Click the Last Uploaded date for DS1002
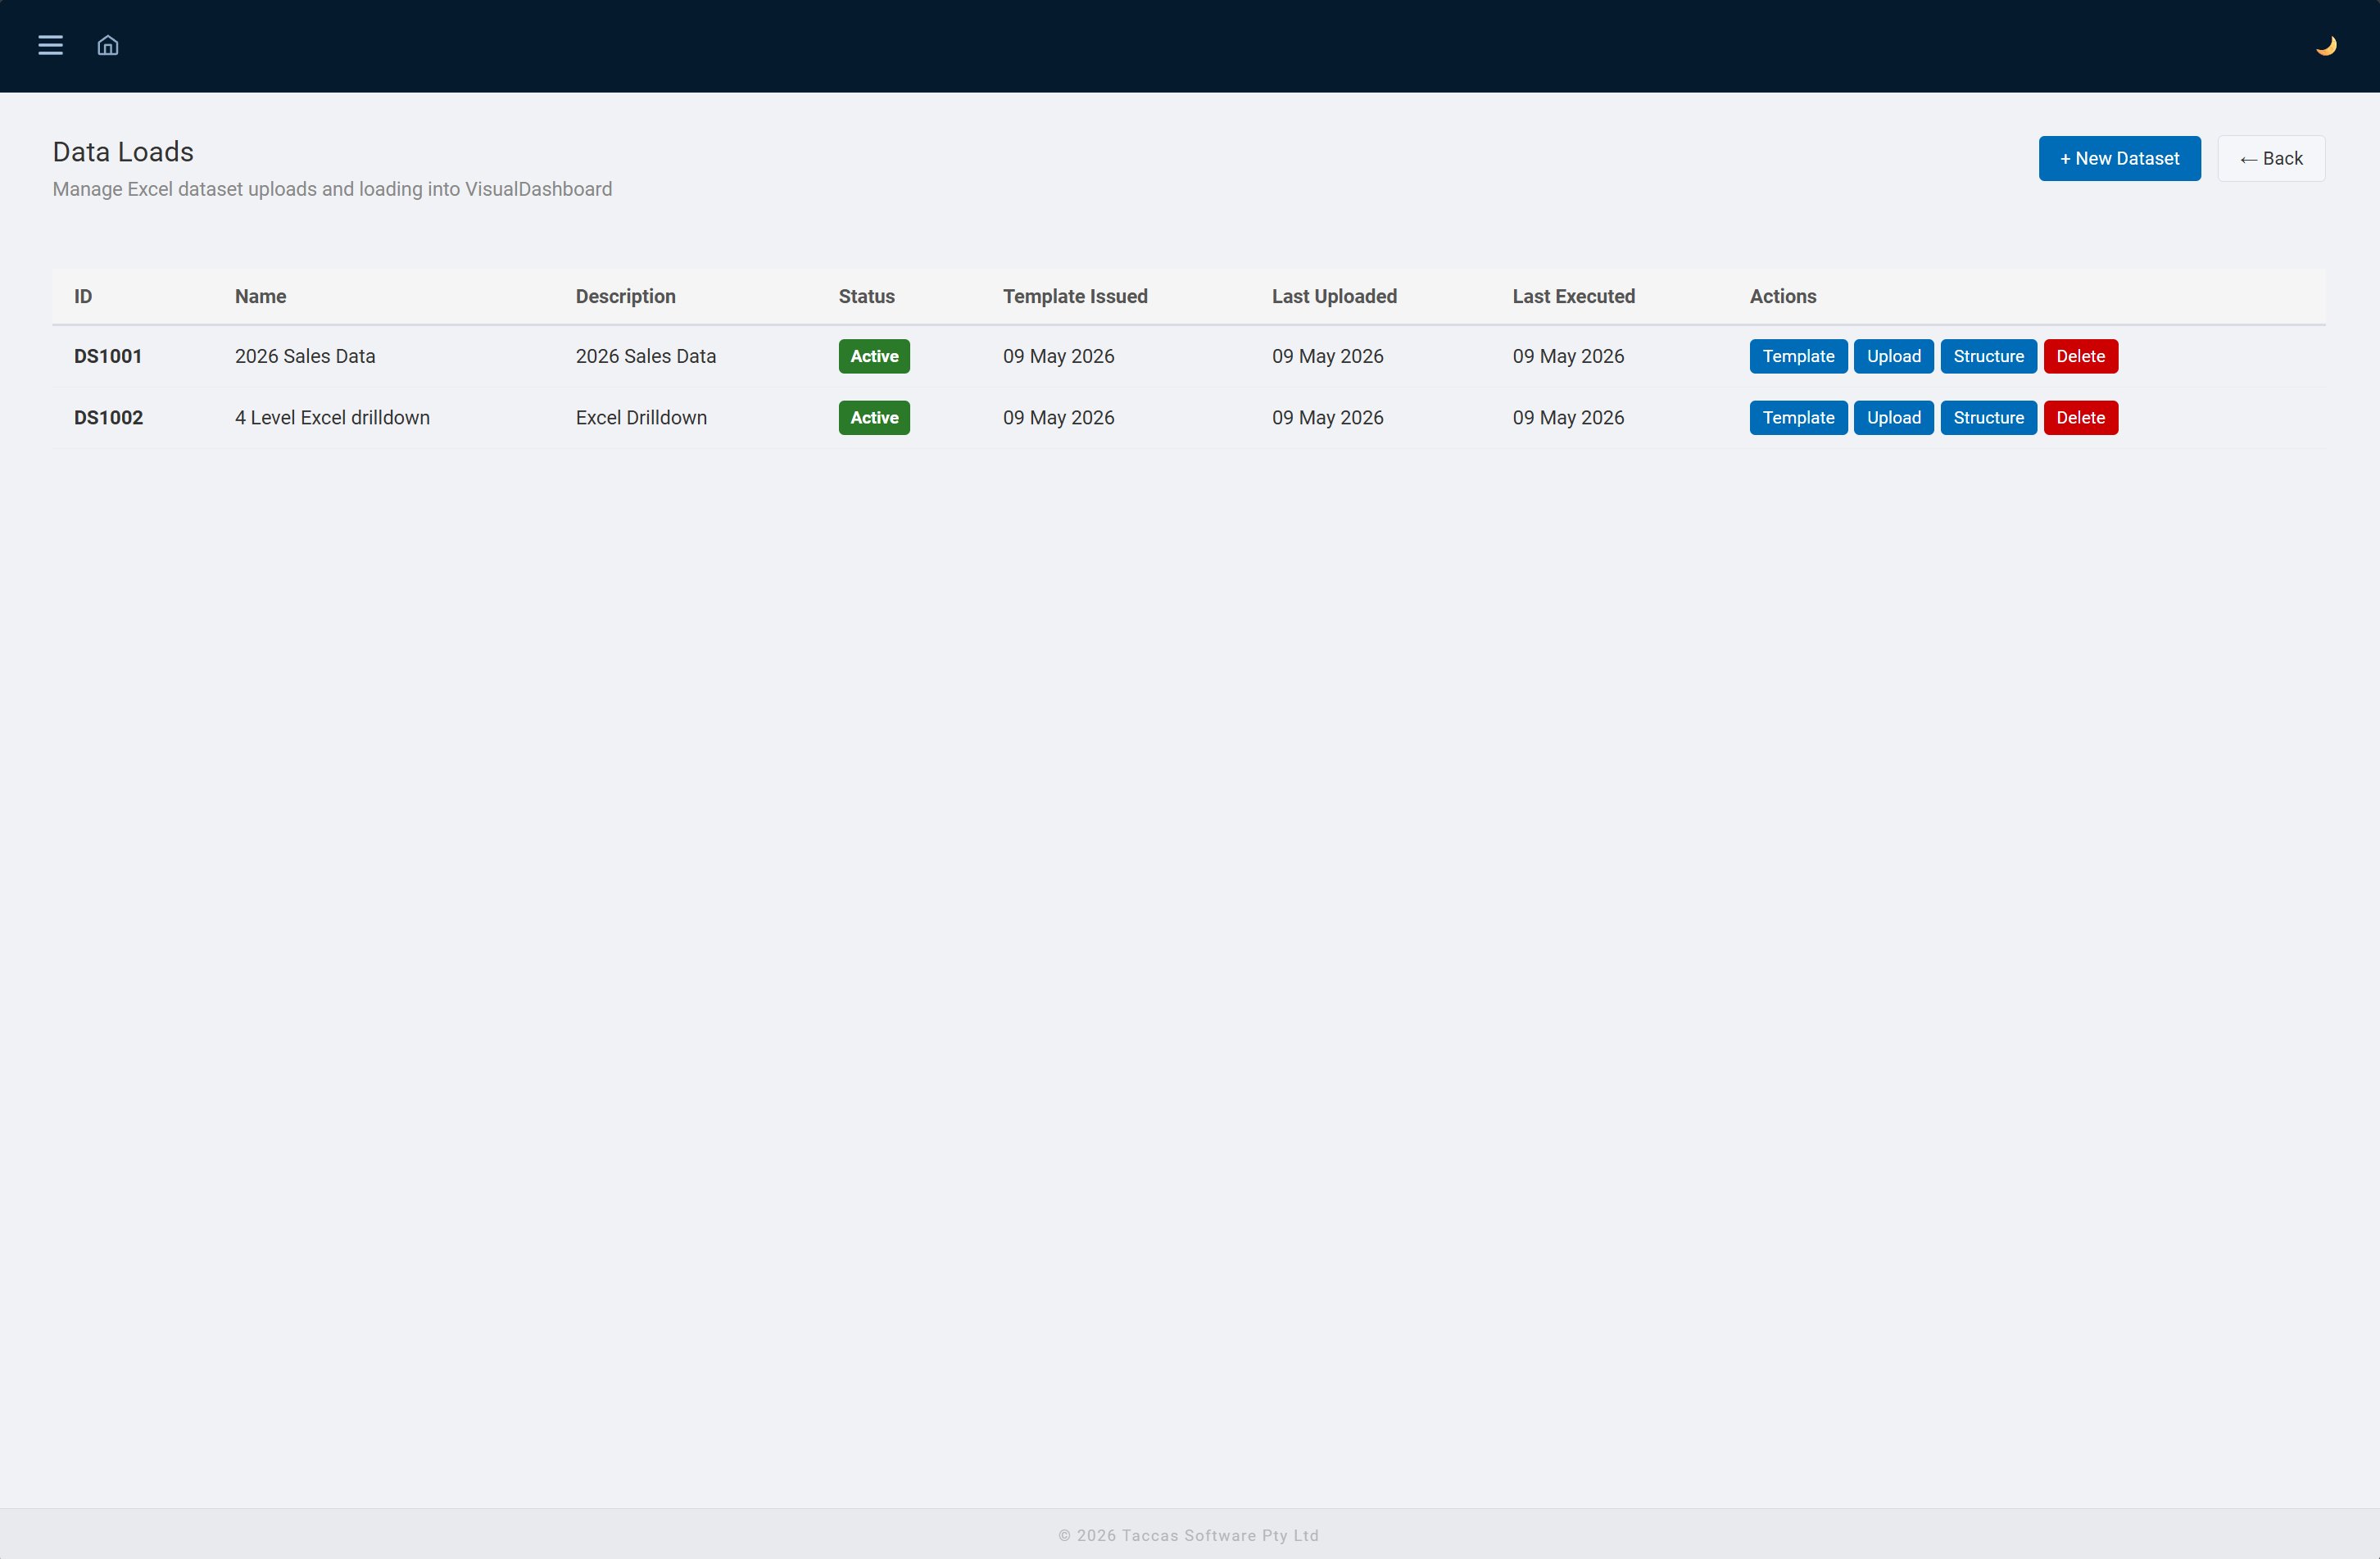Image resolution: width=2380 pixels, height=1559 pixels. (1327, 418)
